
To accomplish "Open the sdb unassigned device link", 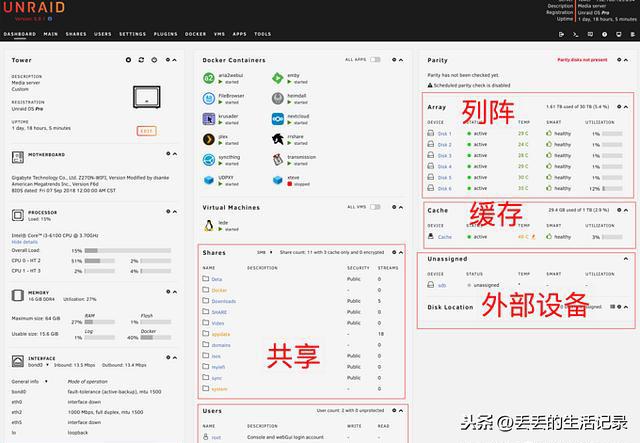I will (442, 285).
